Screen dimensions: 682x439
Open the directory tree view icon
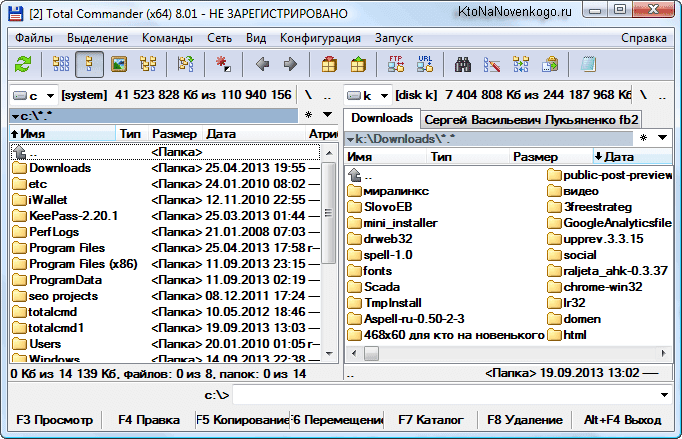(x=148, y=64)
